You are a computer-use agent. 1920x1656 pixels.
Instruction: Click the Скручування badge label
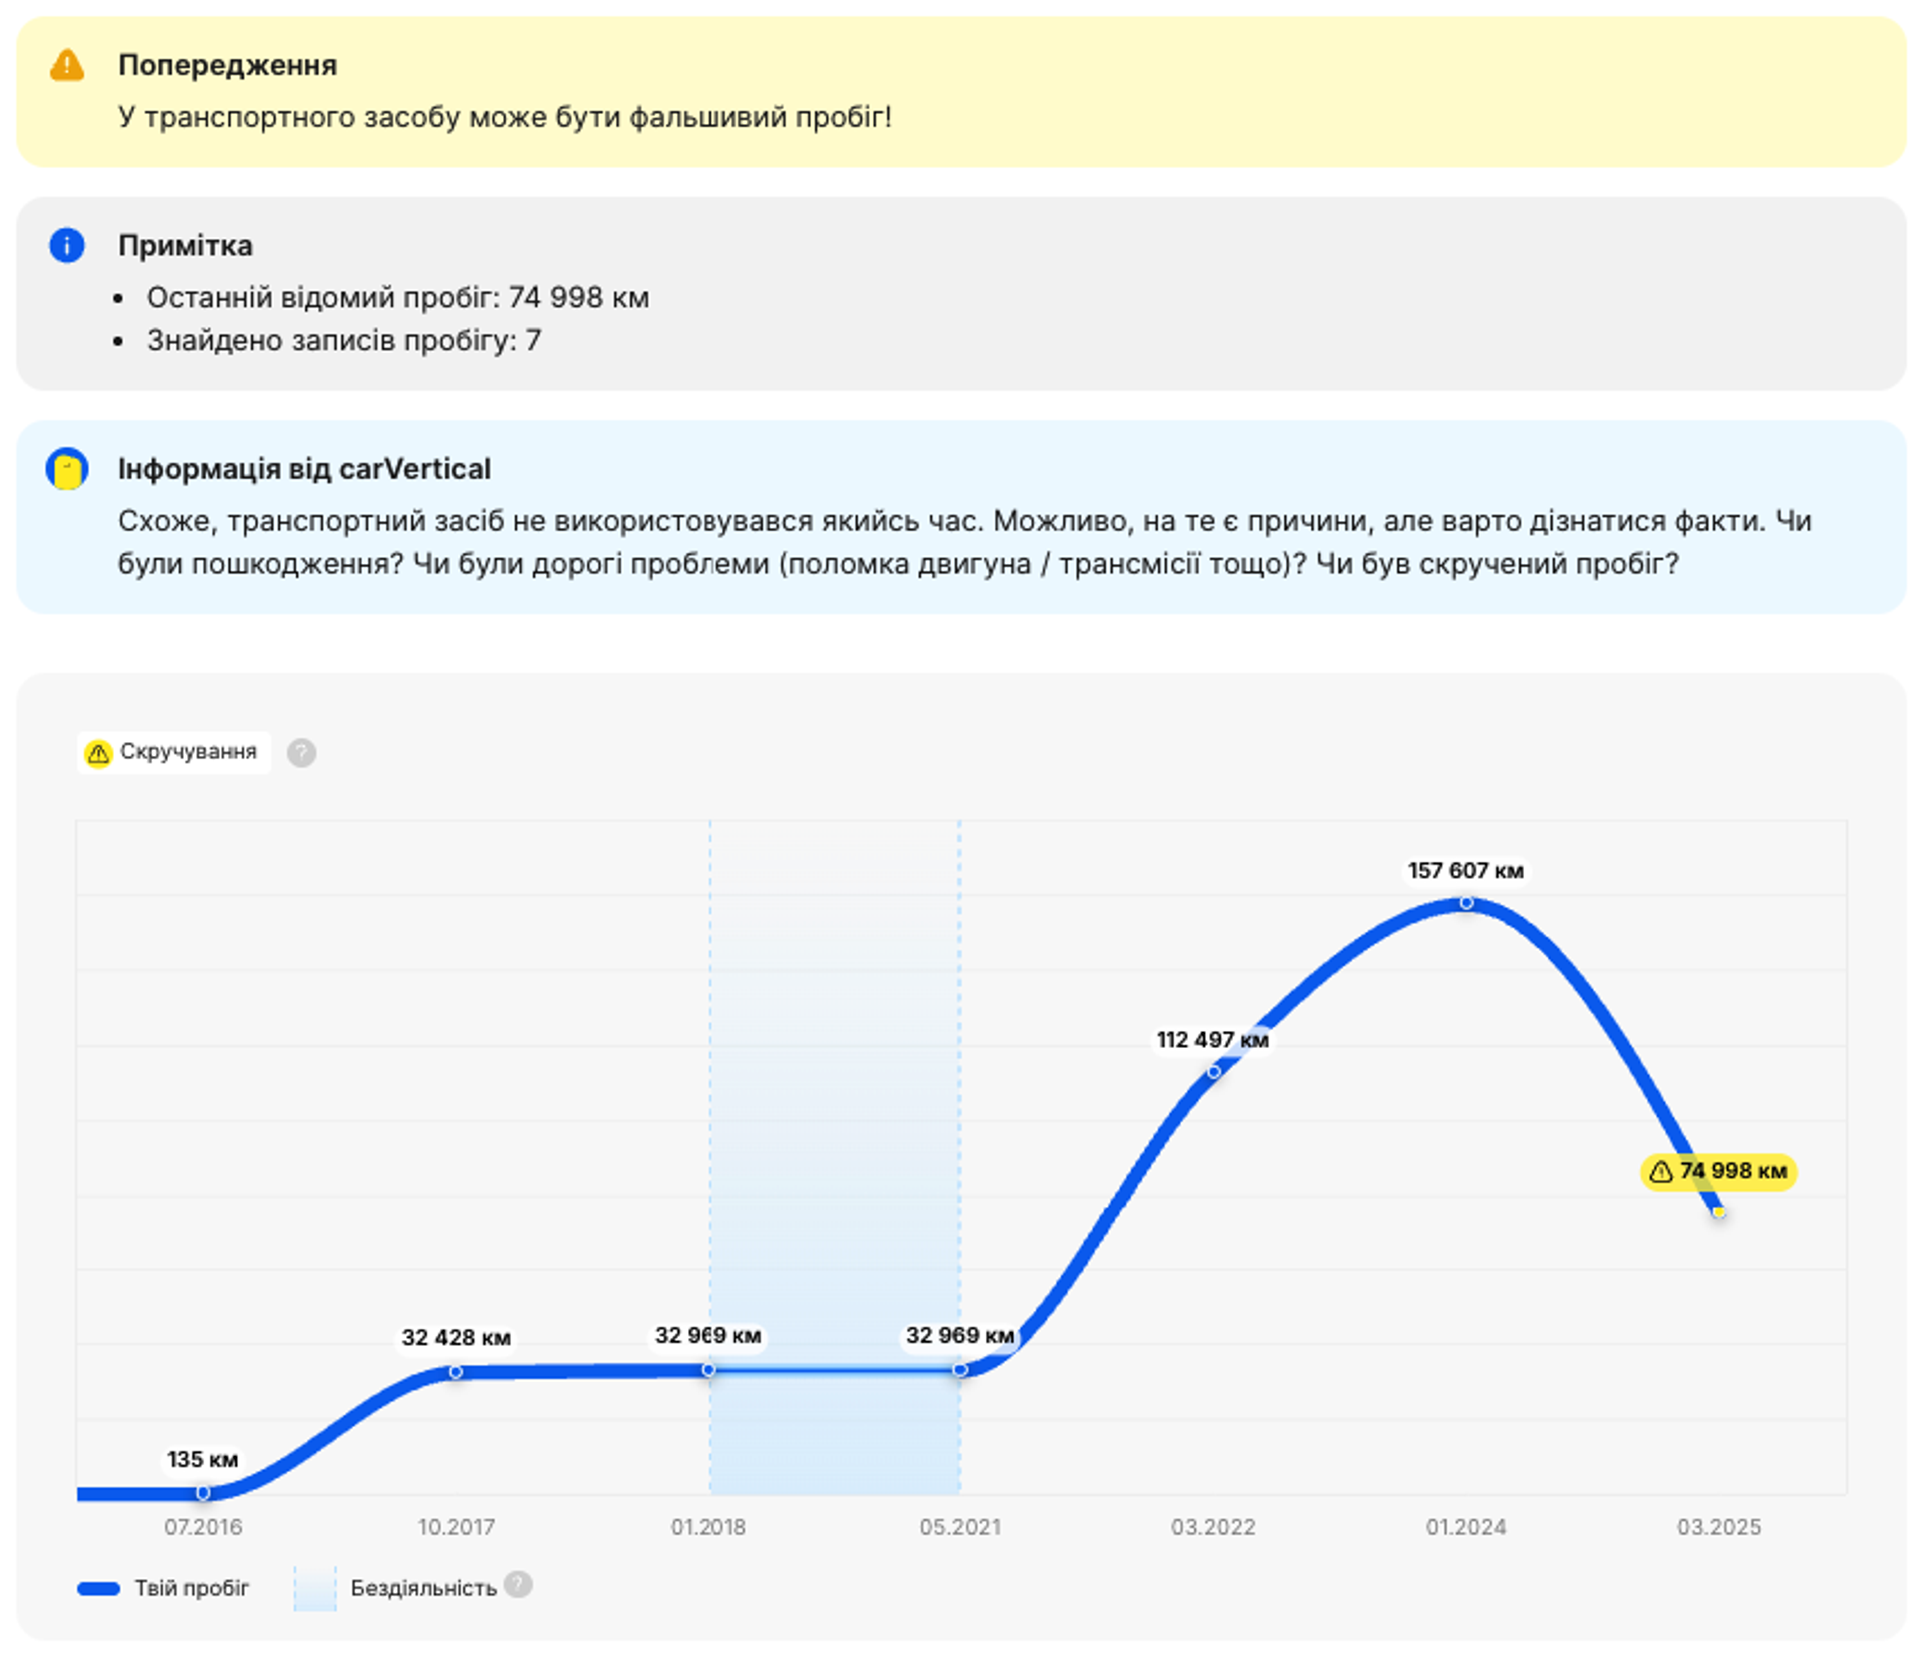(188, 752)
